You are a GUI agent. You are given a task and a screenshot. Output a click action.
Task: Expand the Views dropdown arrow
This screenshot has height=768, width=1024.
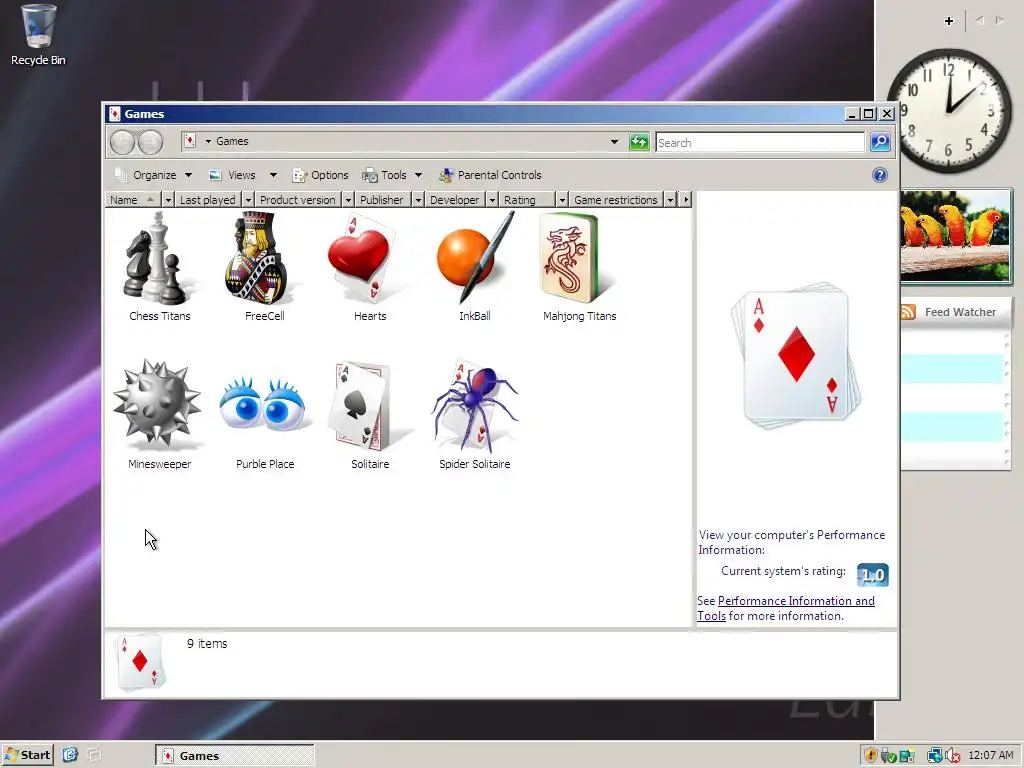click(x=274, y=175)
